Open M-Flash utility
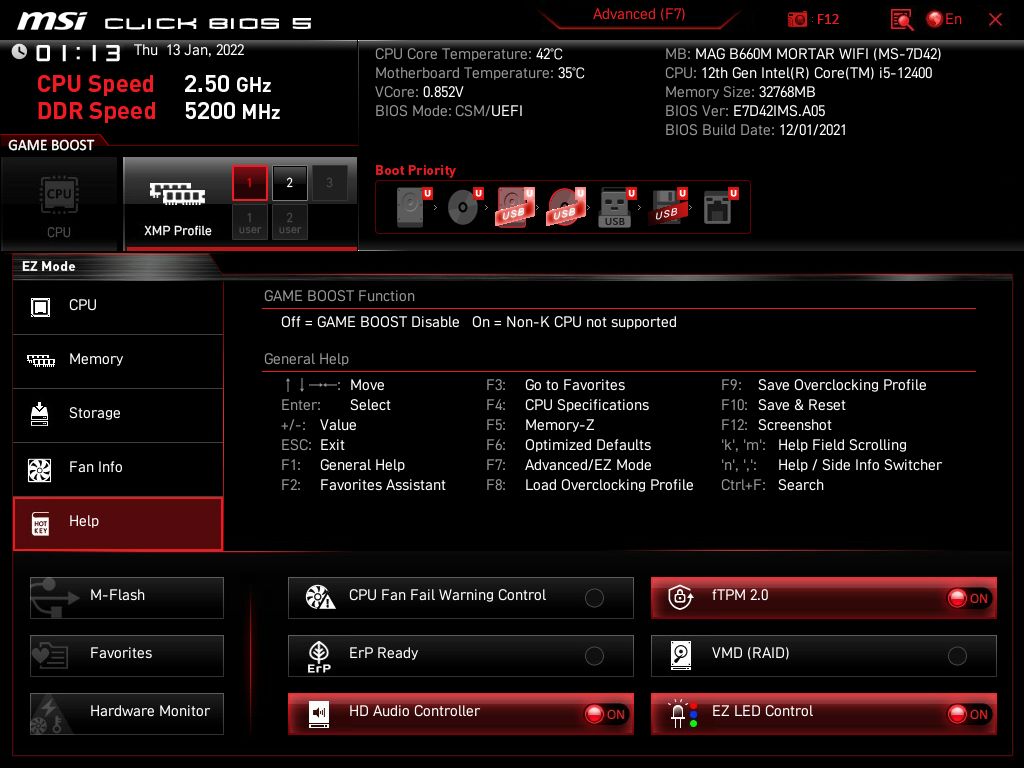The image size is (1024, 768). [127, 598]
